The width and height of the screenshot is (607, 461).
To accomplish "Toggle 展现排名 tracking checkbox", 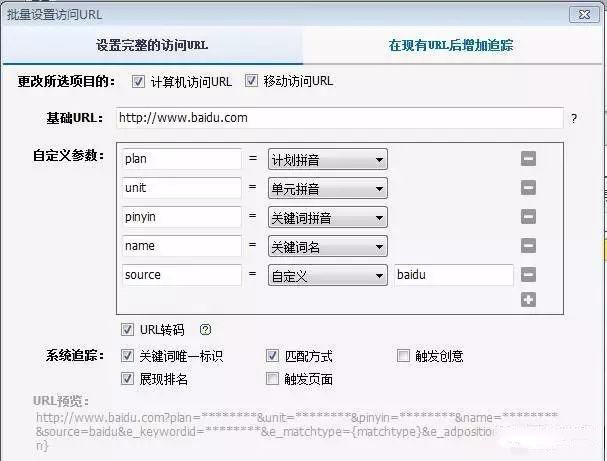I will [127, 378].
